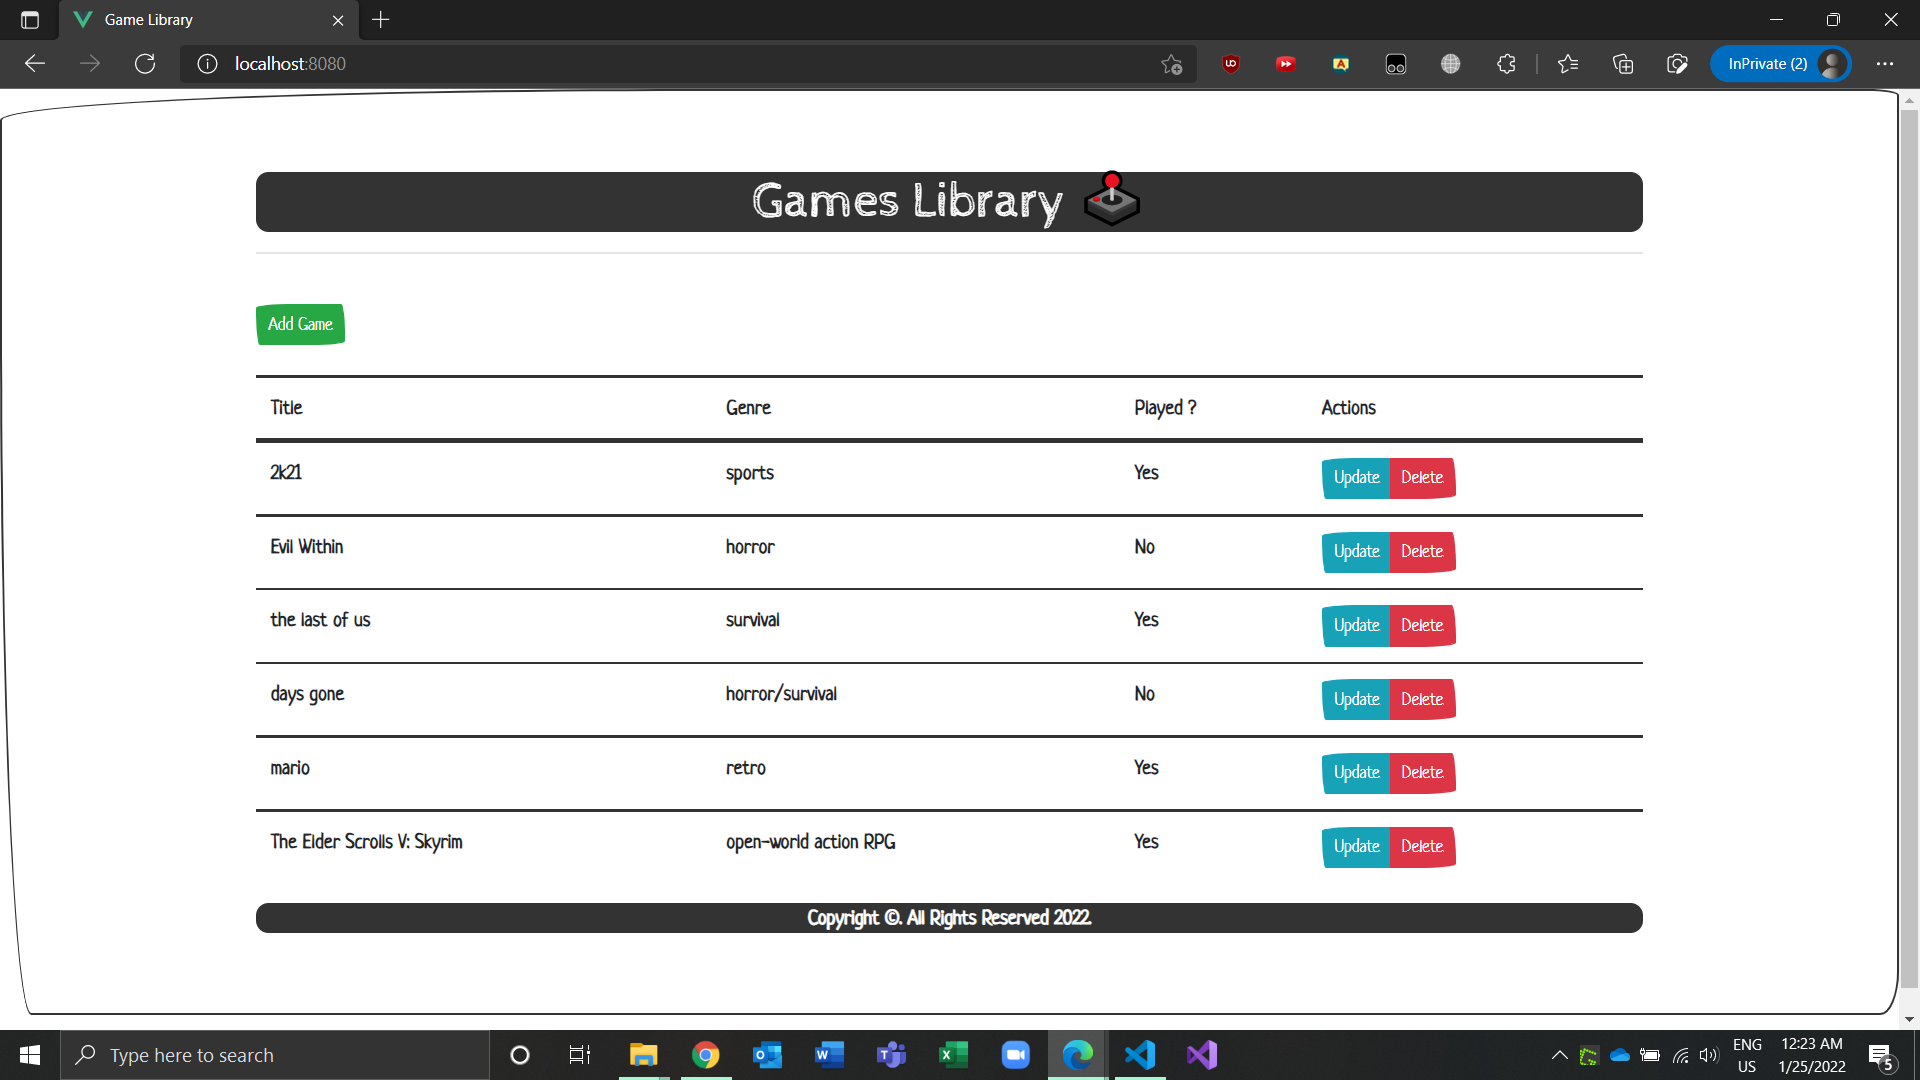Show hidden system tray icons
This screenshot has width=1920, height=1080.
pyautogui.click(x=1559, y=1055)
